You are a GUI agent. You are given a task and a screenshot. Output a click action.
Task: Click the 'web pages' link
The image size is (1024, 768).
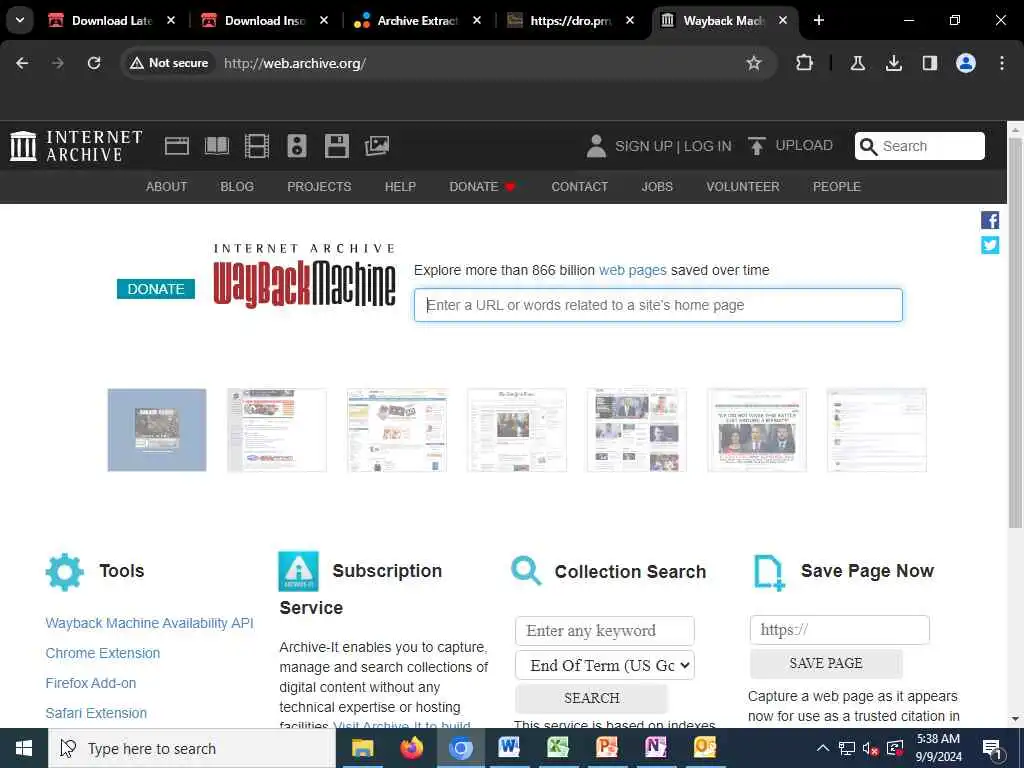point(633,270)
